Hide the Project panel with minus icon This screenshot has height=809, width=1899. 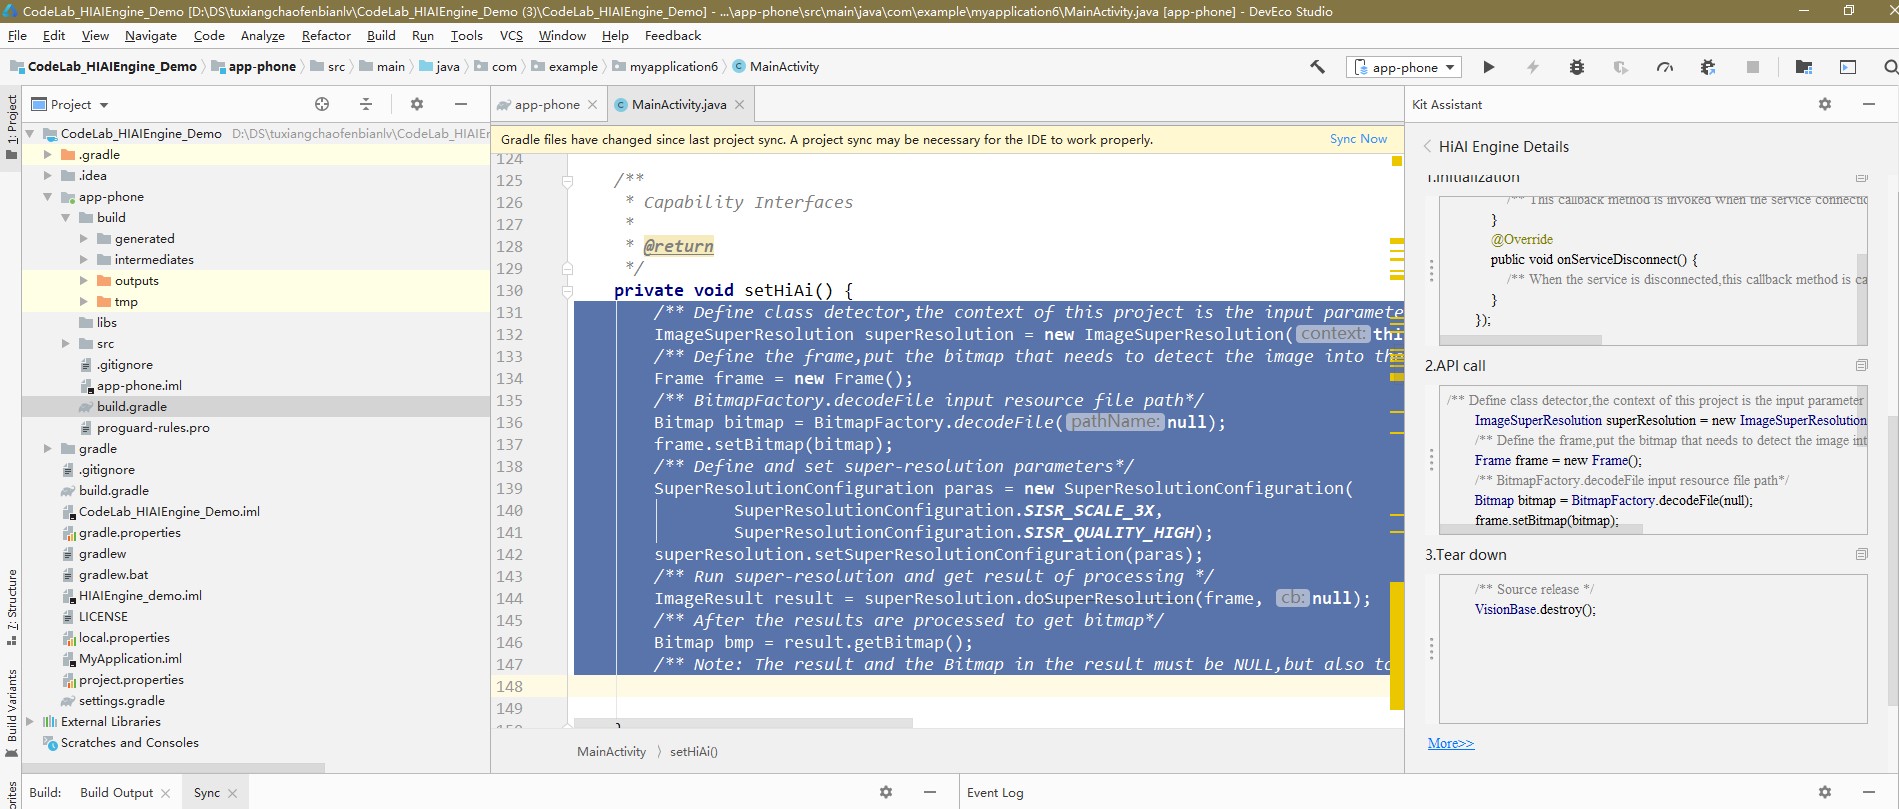point(461,104)
